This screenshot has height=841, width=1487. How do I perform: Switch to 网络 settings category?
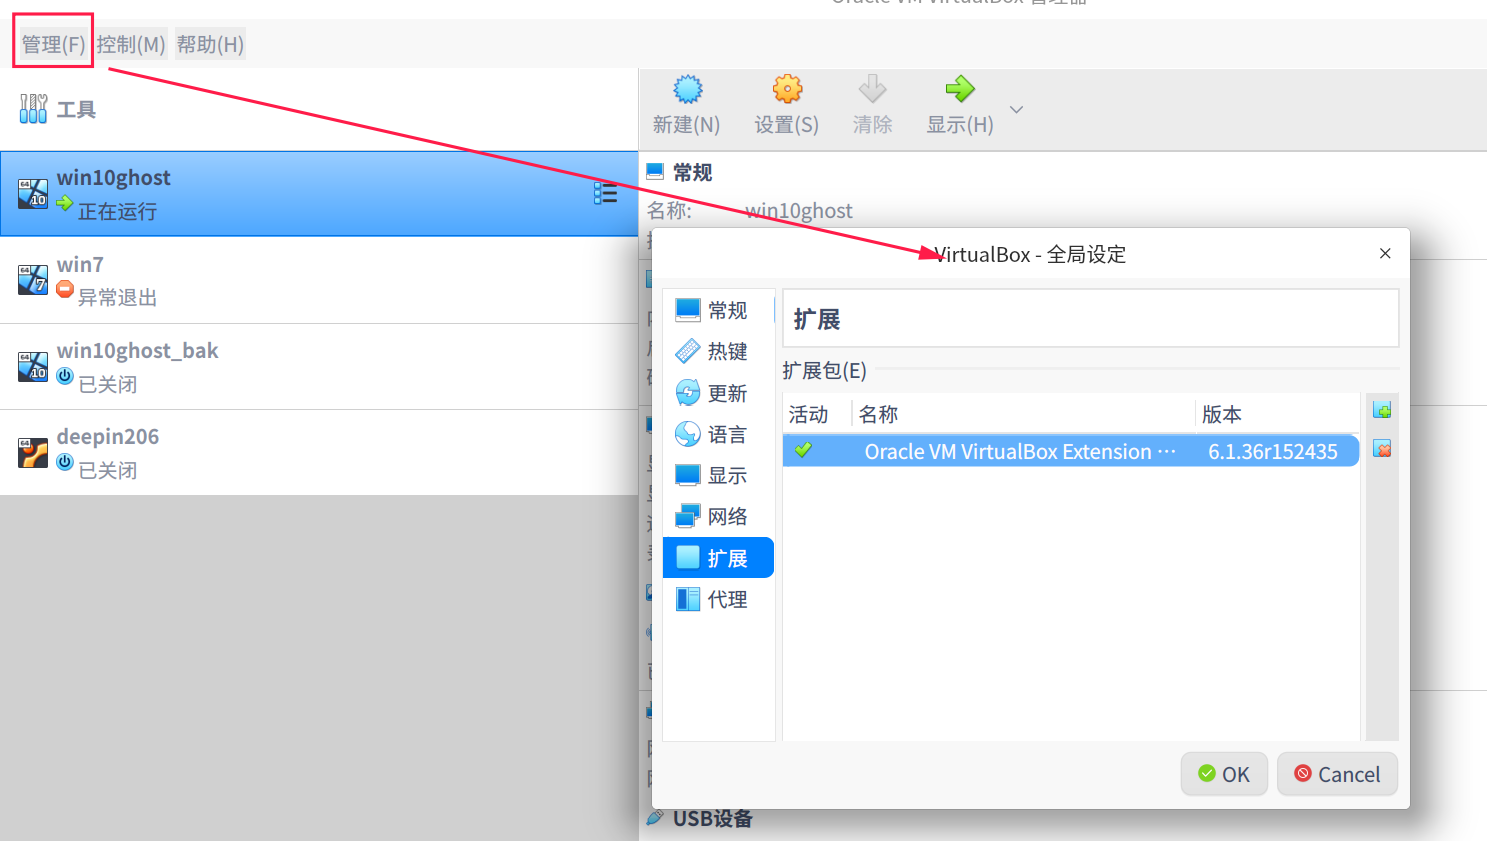pyautogui.click(x=718, y=516)
